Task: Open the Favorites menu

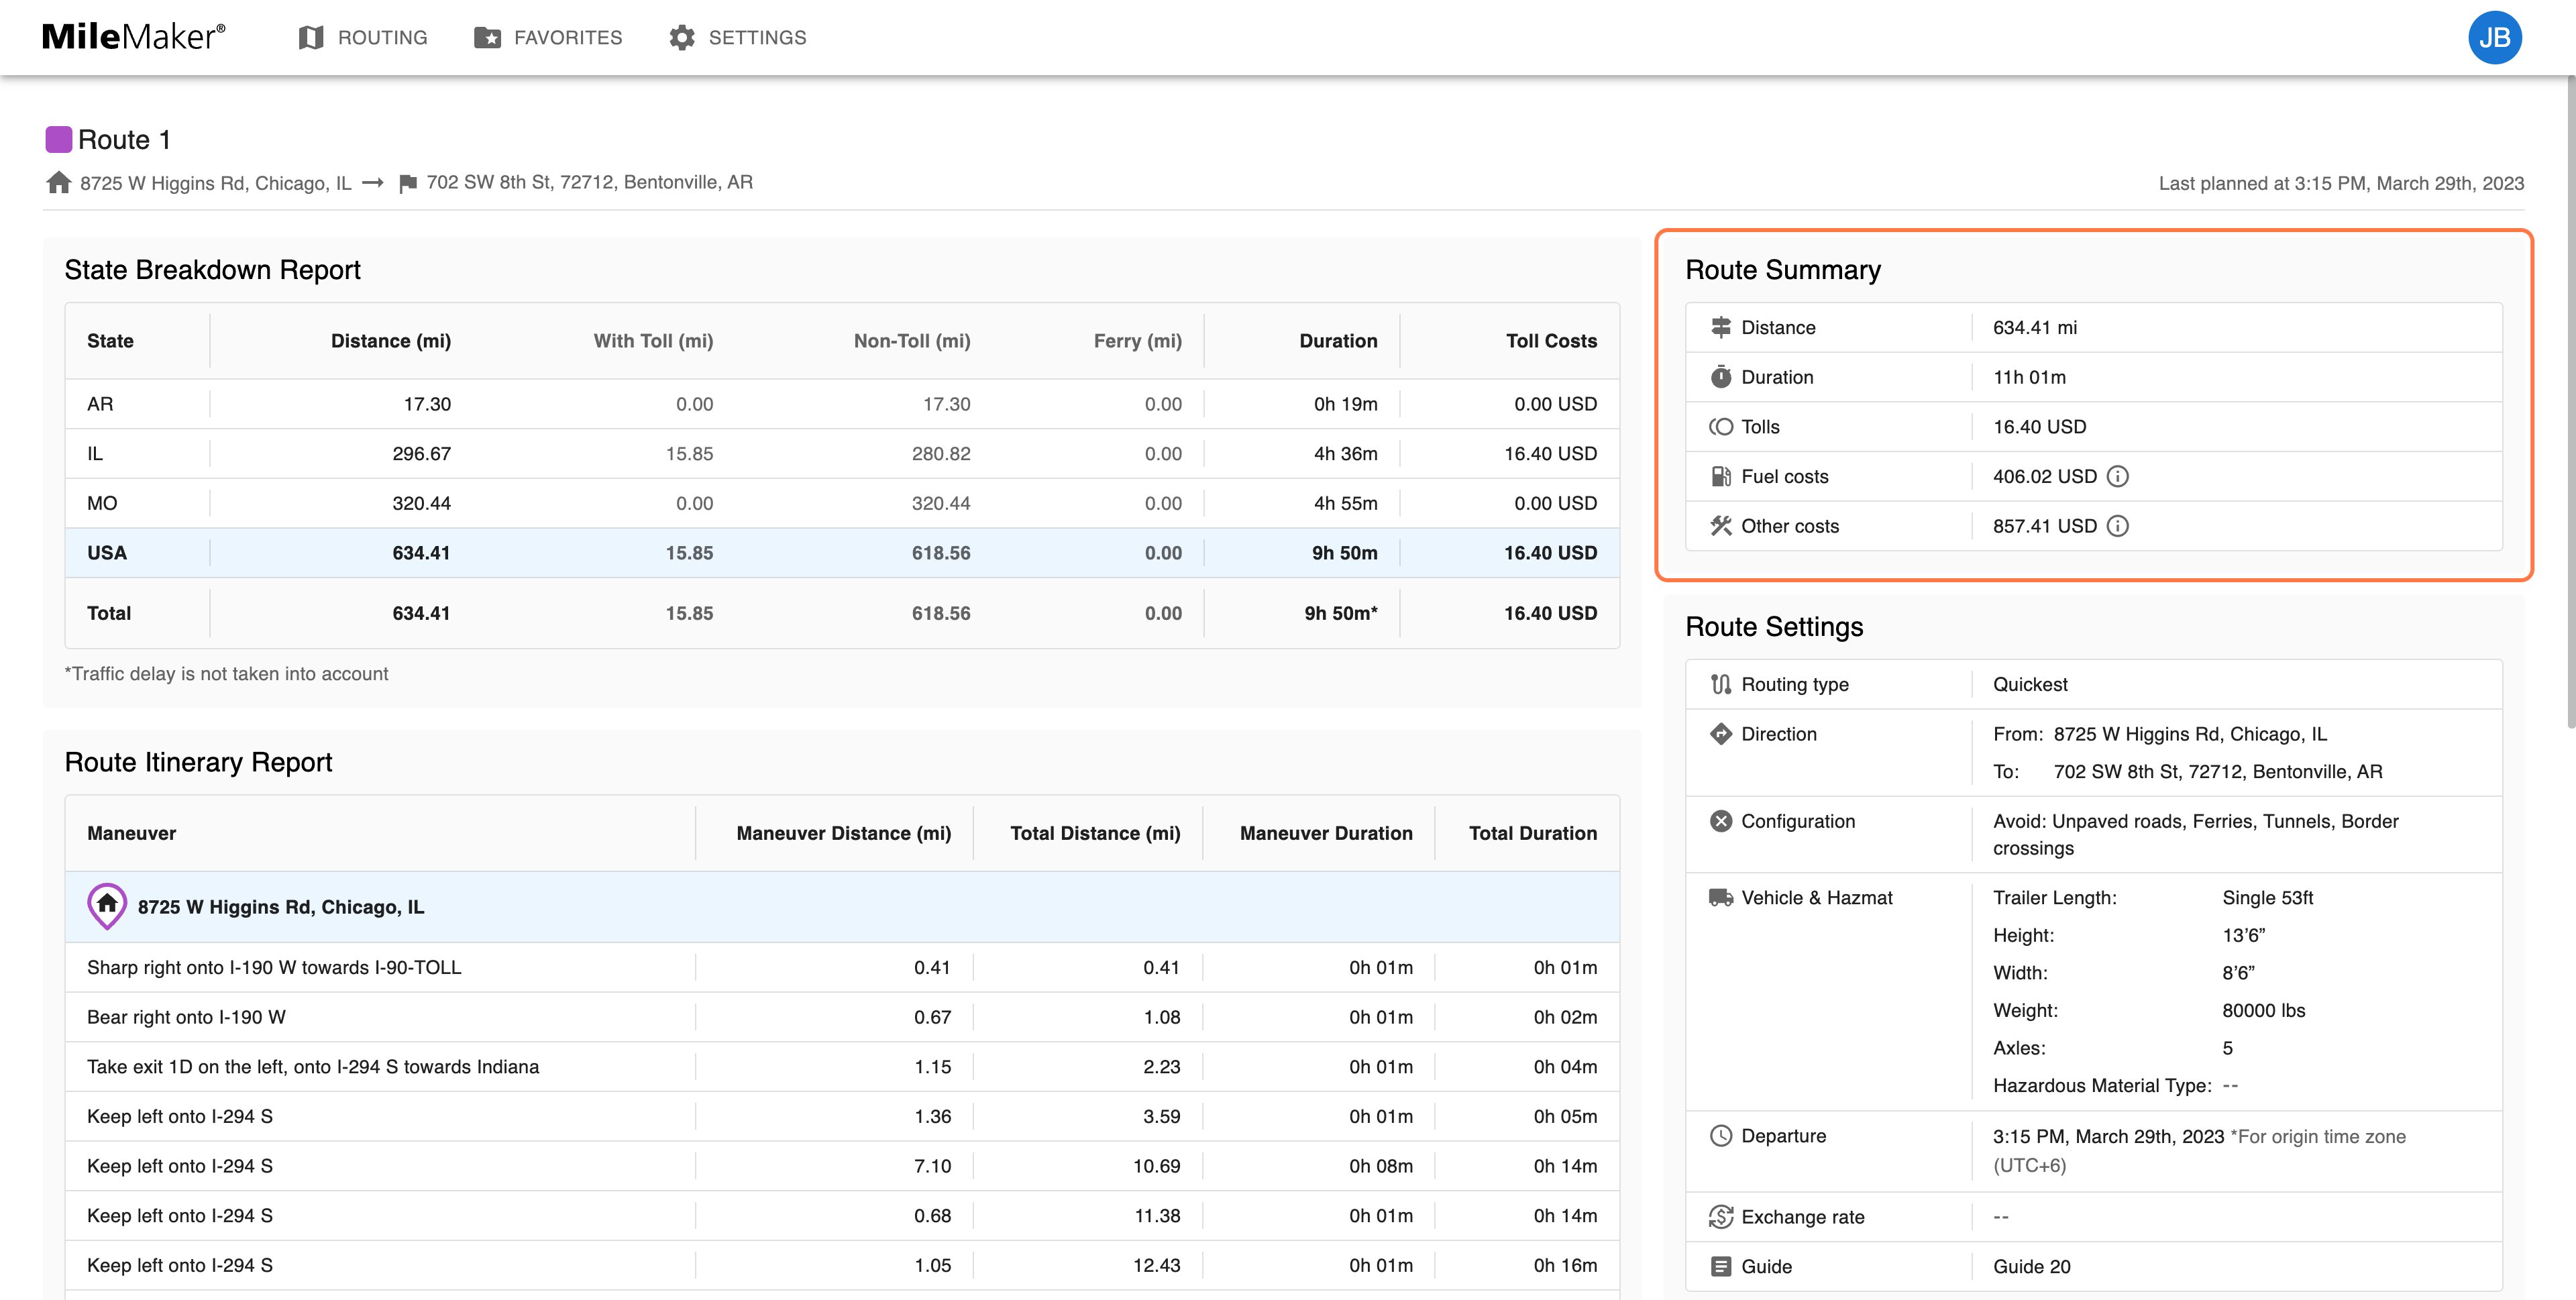Action: (548, 38)
